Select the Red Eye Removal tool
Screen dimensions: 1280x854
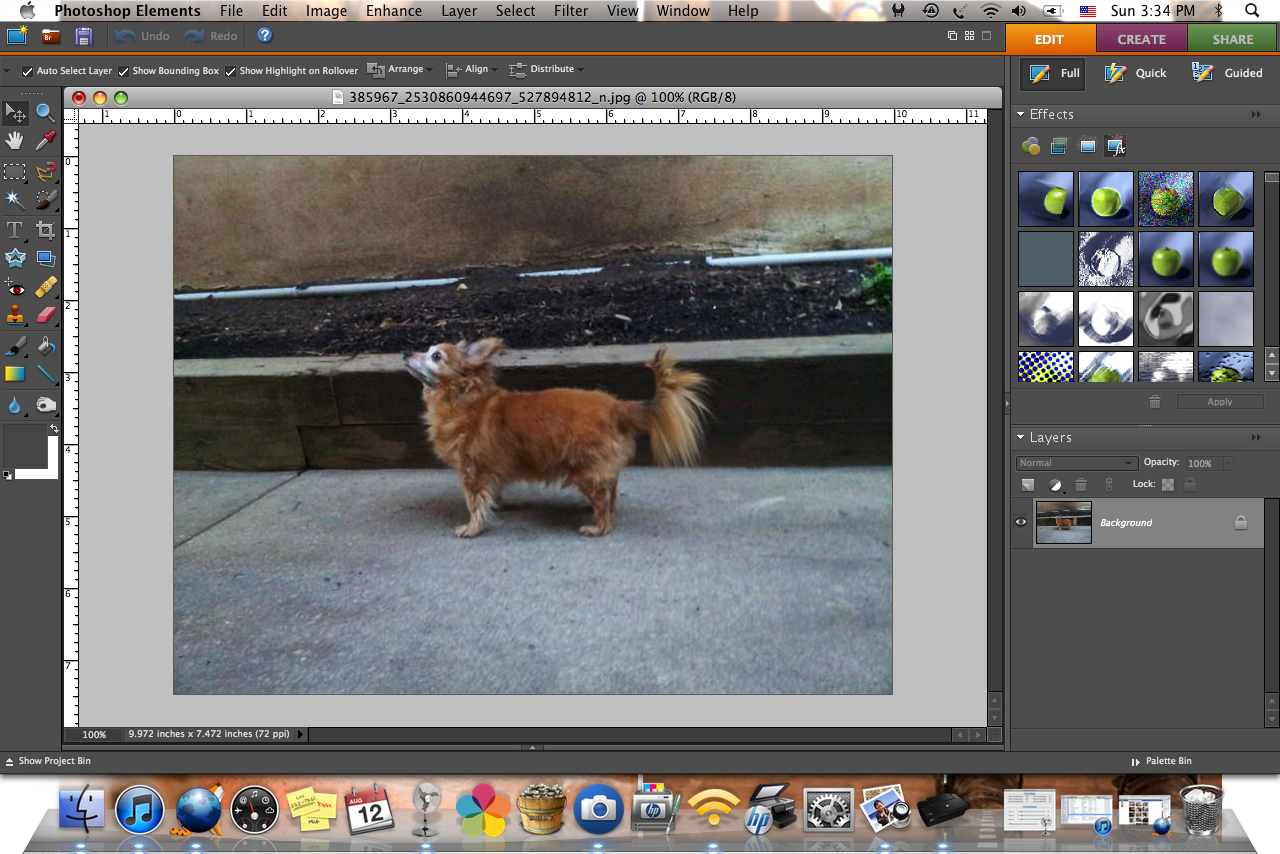[x=15, y=288]
